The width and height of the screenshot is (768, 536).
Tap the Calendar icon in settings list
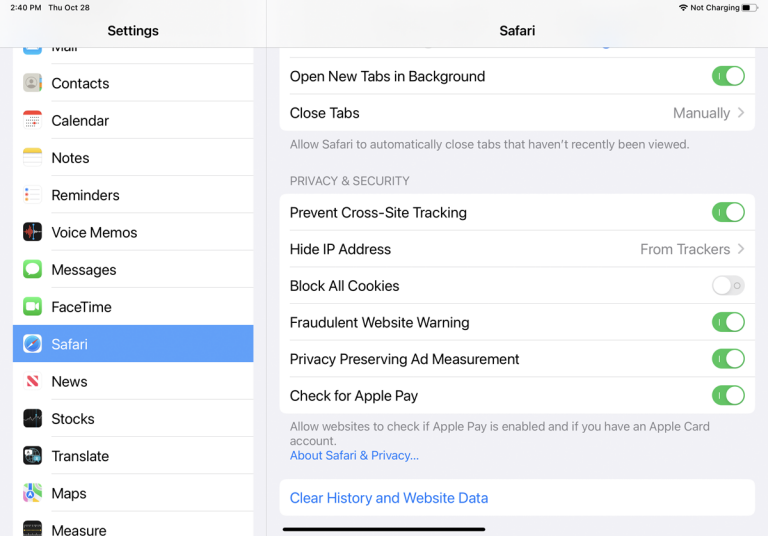33,120
